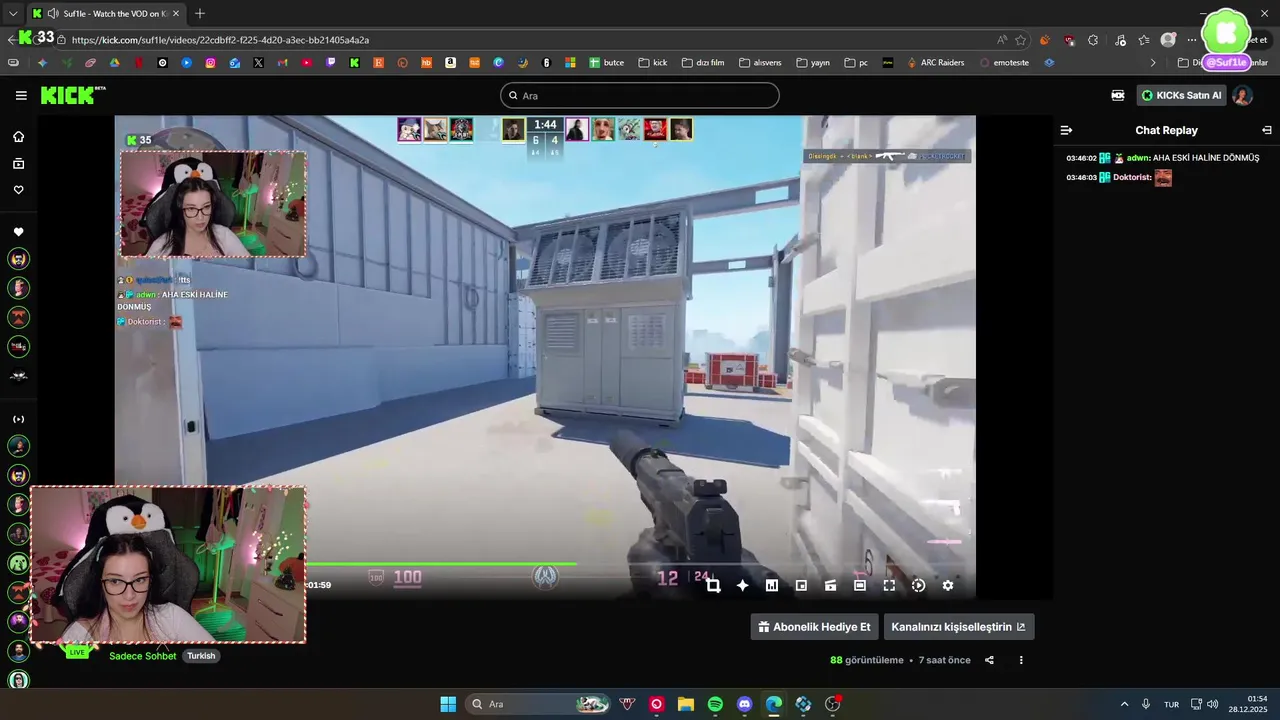The height and width of the screenshot is (720, 1280).
Task: Open playback speed control
Action: tap(918, 586)
